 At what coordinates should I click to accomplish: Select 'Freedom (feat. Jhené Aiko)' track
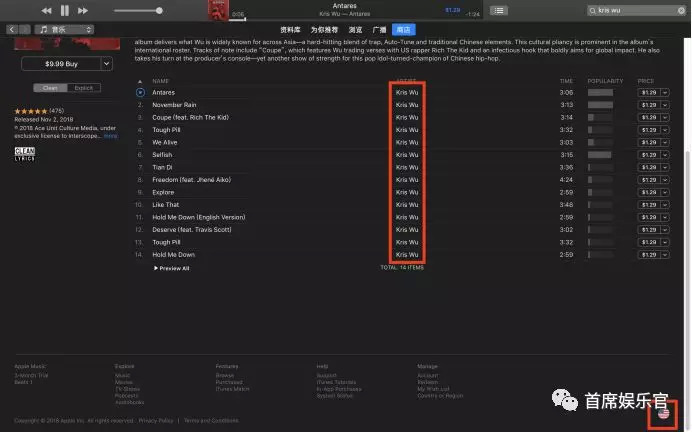(192, 180)
